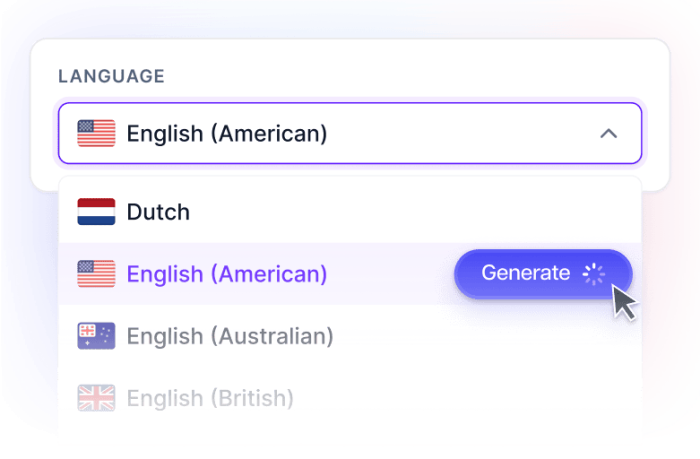
Task: Click the Australian flag icon
Action: (96, 336)
